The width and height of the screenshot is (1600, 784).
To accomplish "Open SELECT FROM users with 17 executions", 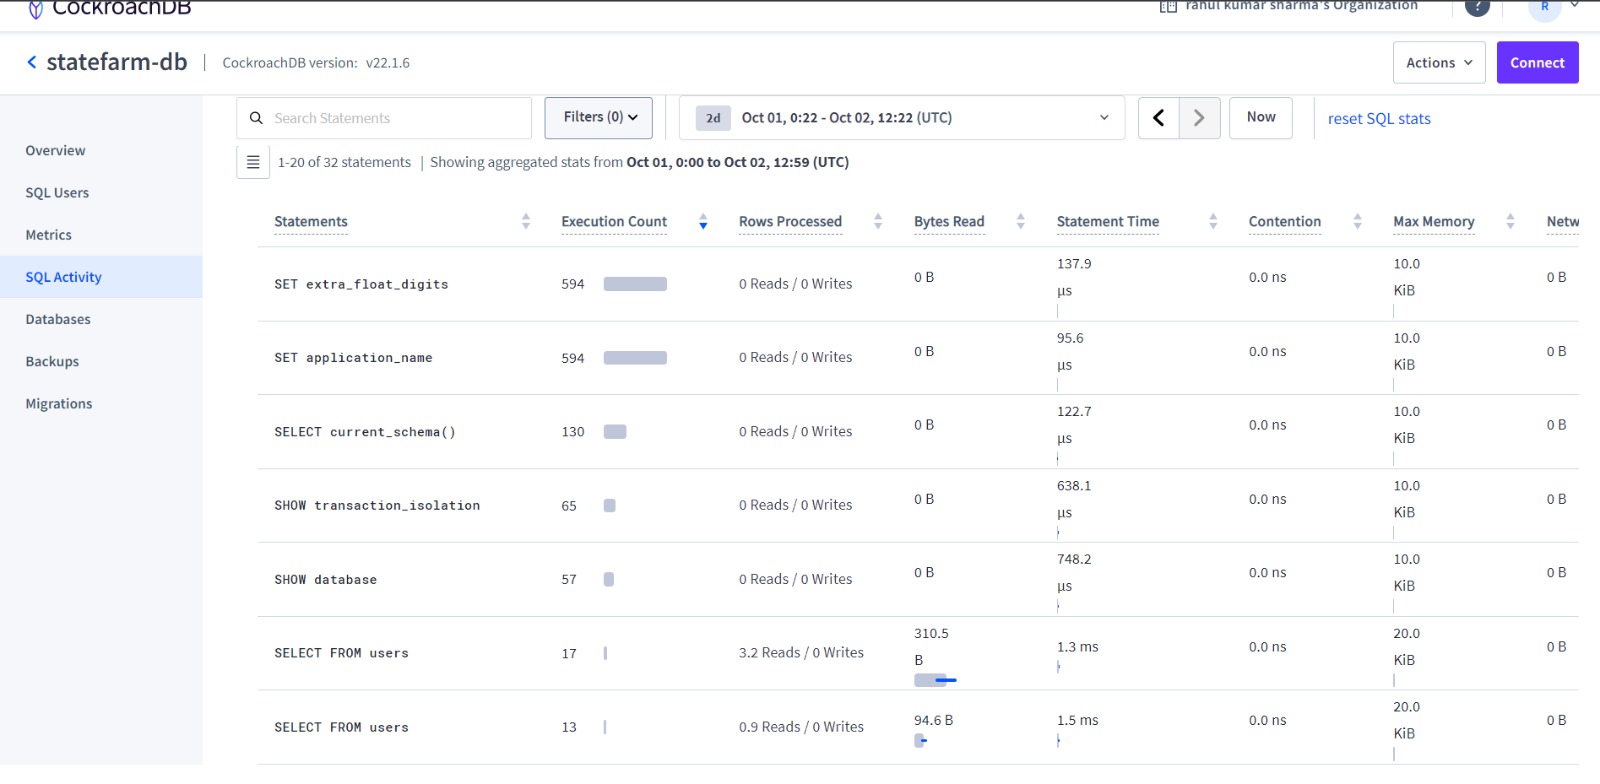I will click(341, 654).
